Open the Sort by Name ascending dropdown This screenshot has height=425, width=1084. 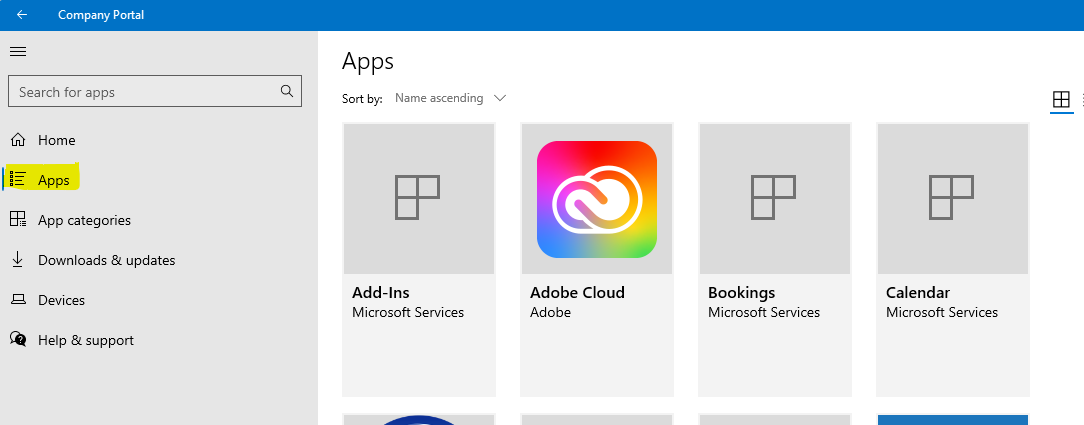[439, 98]
